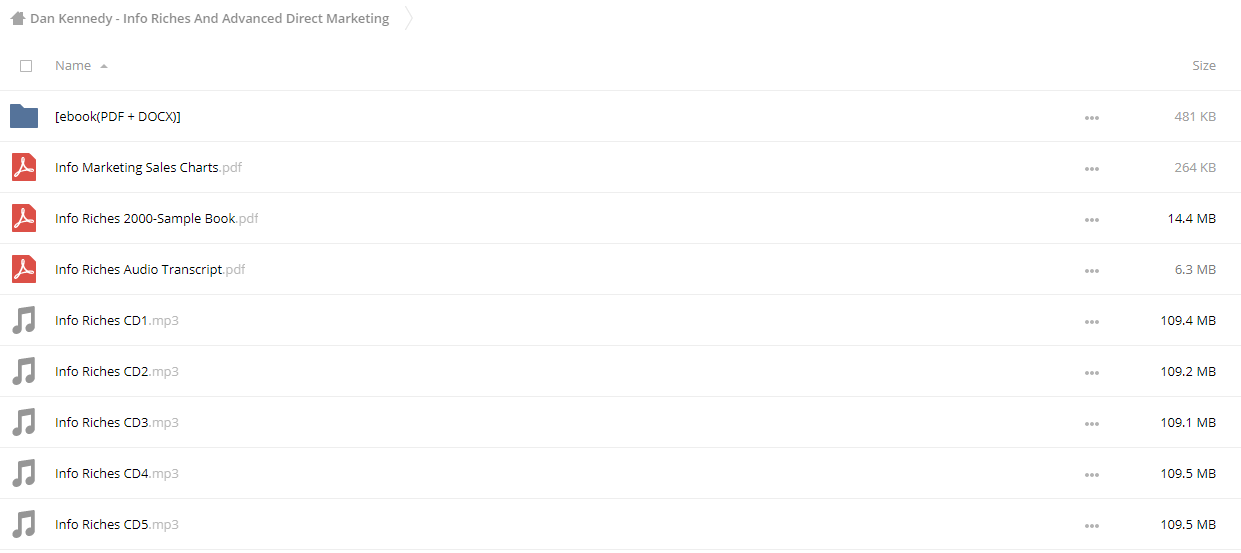This screenshot has width=1241, height=553.
Task: Click music note icon for Info Riches CD1
Action: [x=24, y=320]
